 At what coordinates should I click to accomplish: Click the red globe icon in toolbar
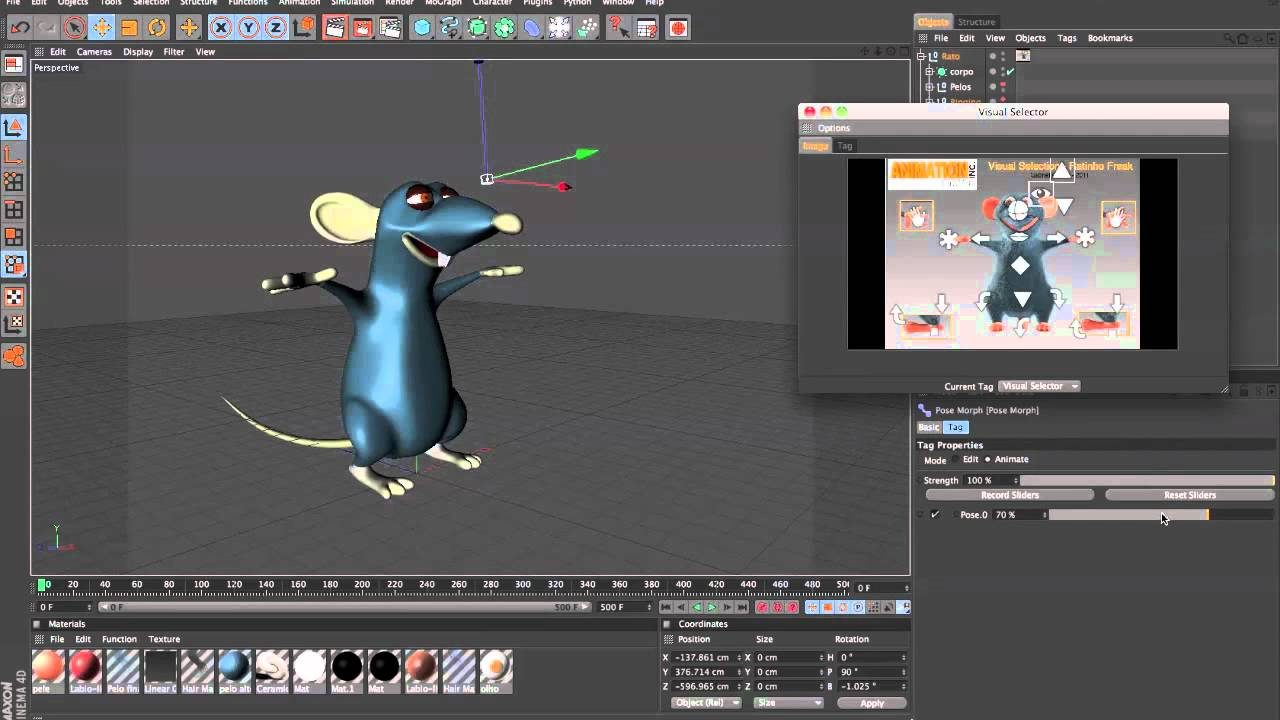[678, 28]
